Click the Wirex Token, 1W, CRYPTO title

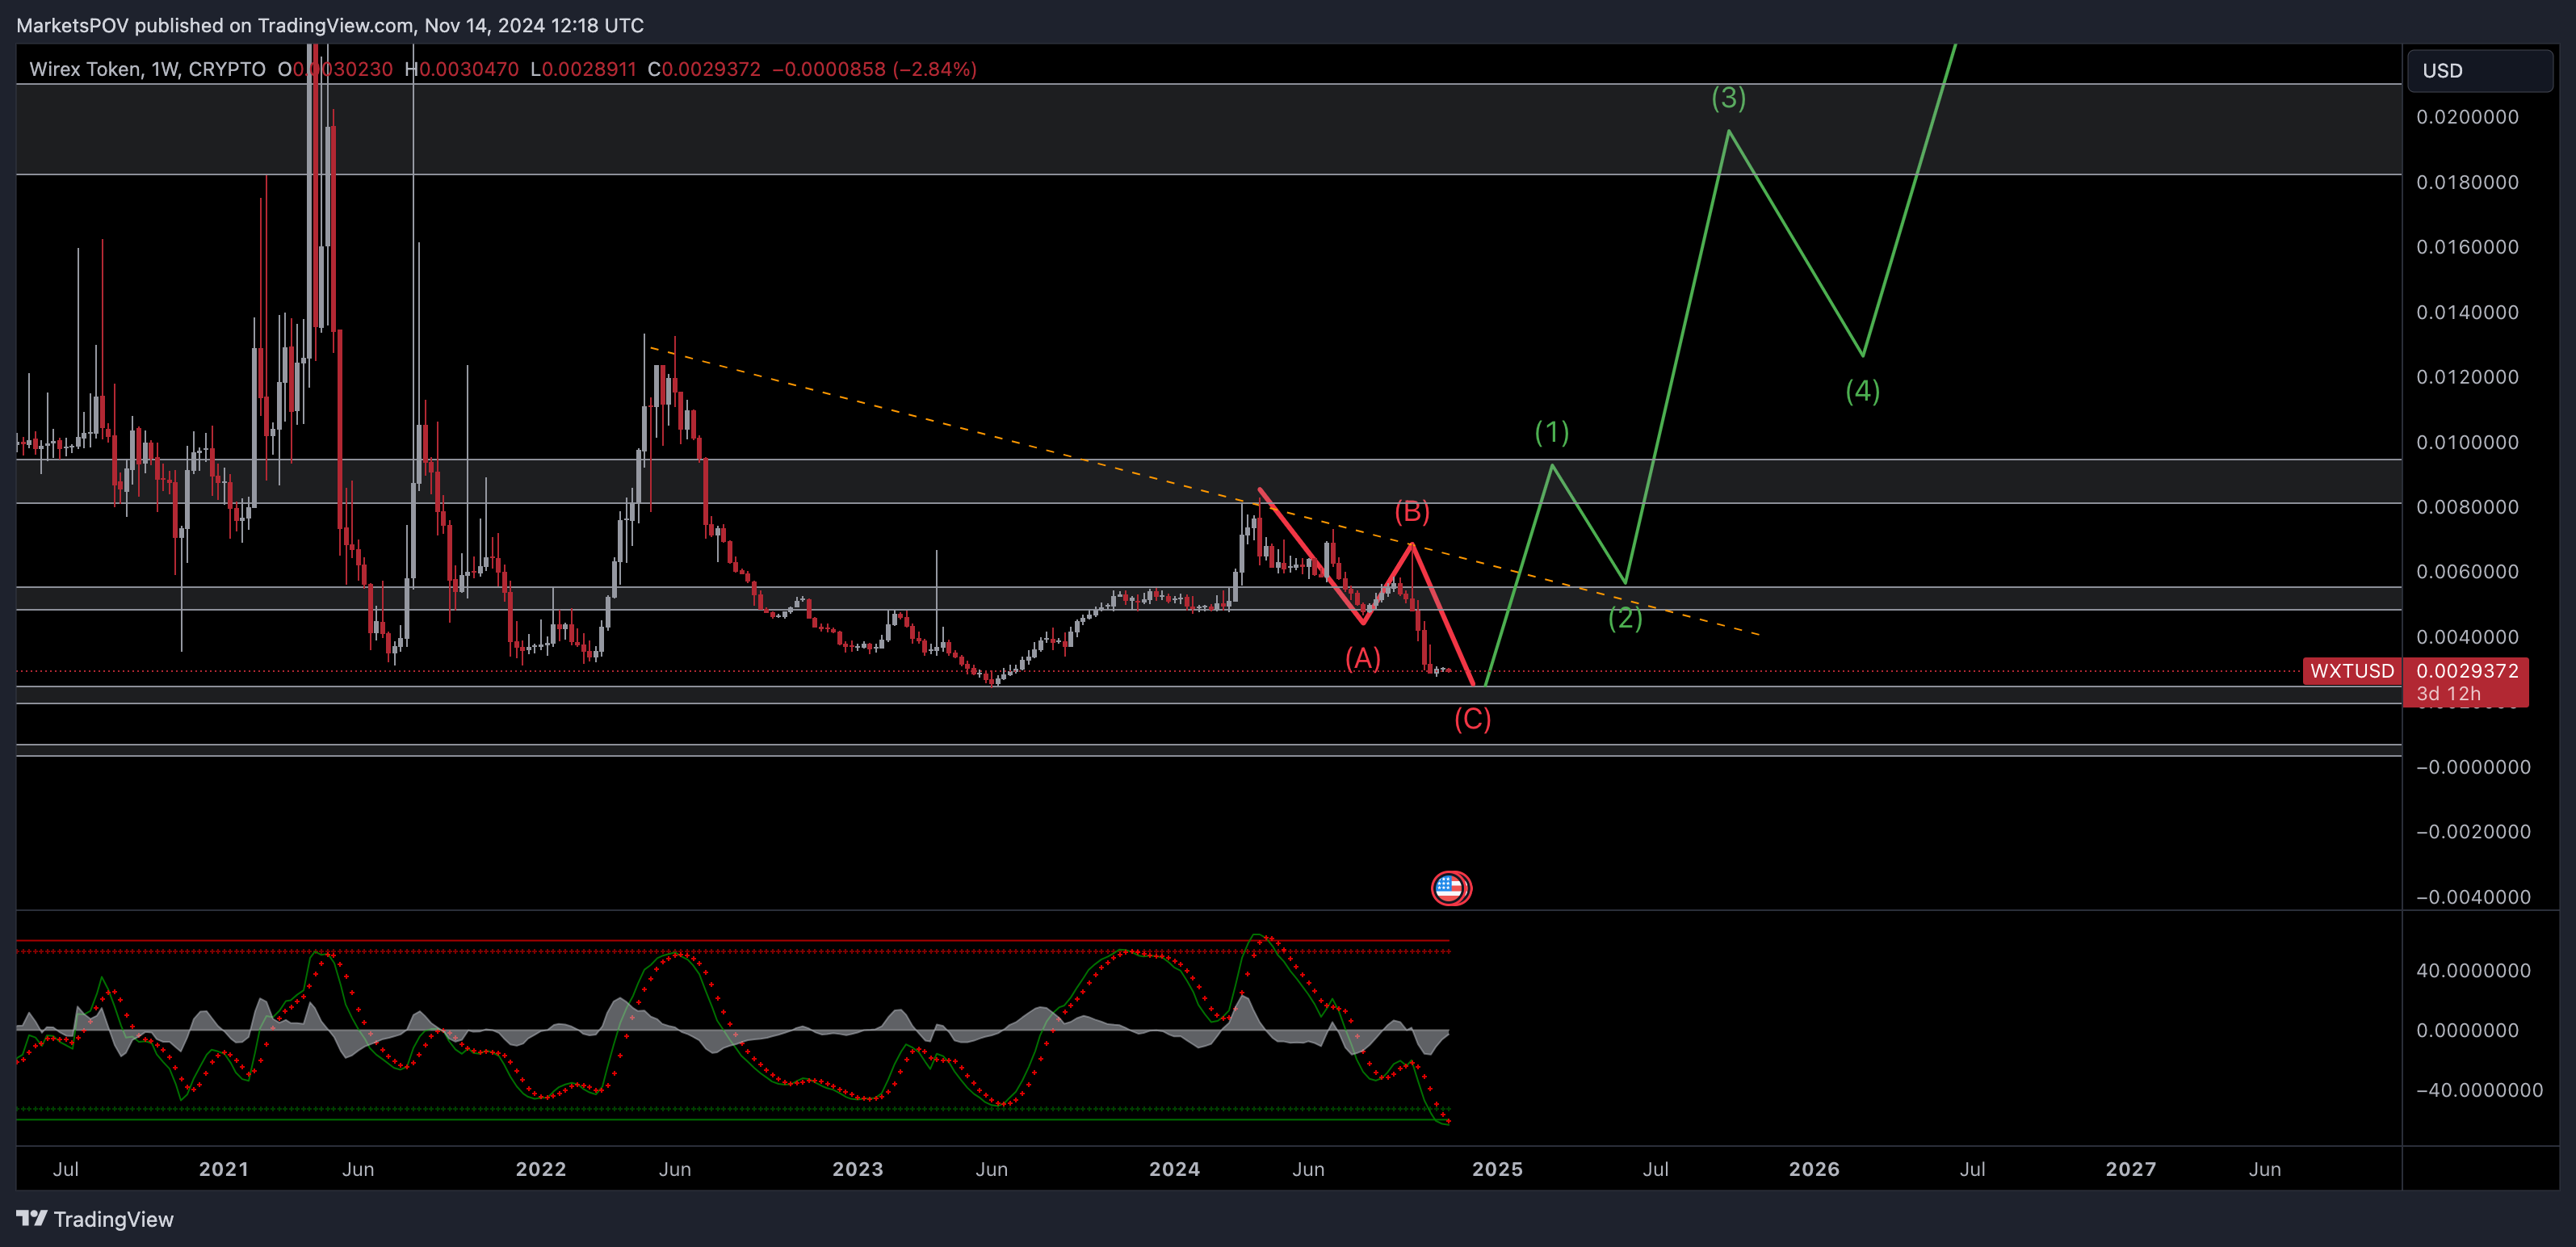pyautogui.click(x=147, y=69)
